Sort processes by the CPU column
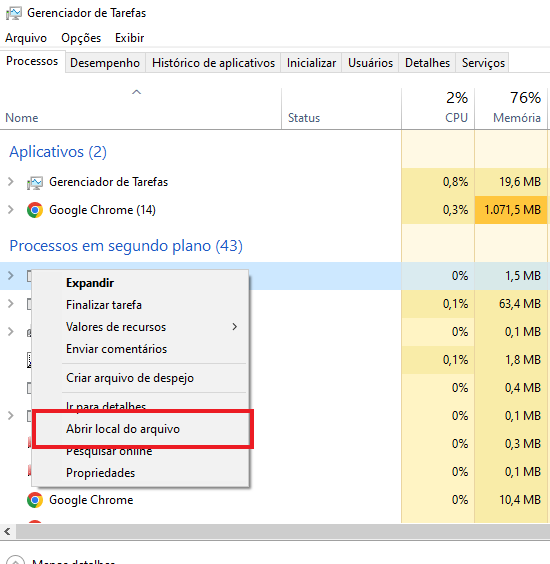550x564 pixels. [x=438, y=108]
